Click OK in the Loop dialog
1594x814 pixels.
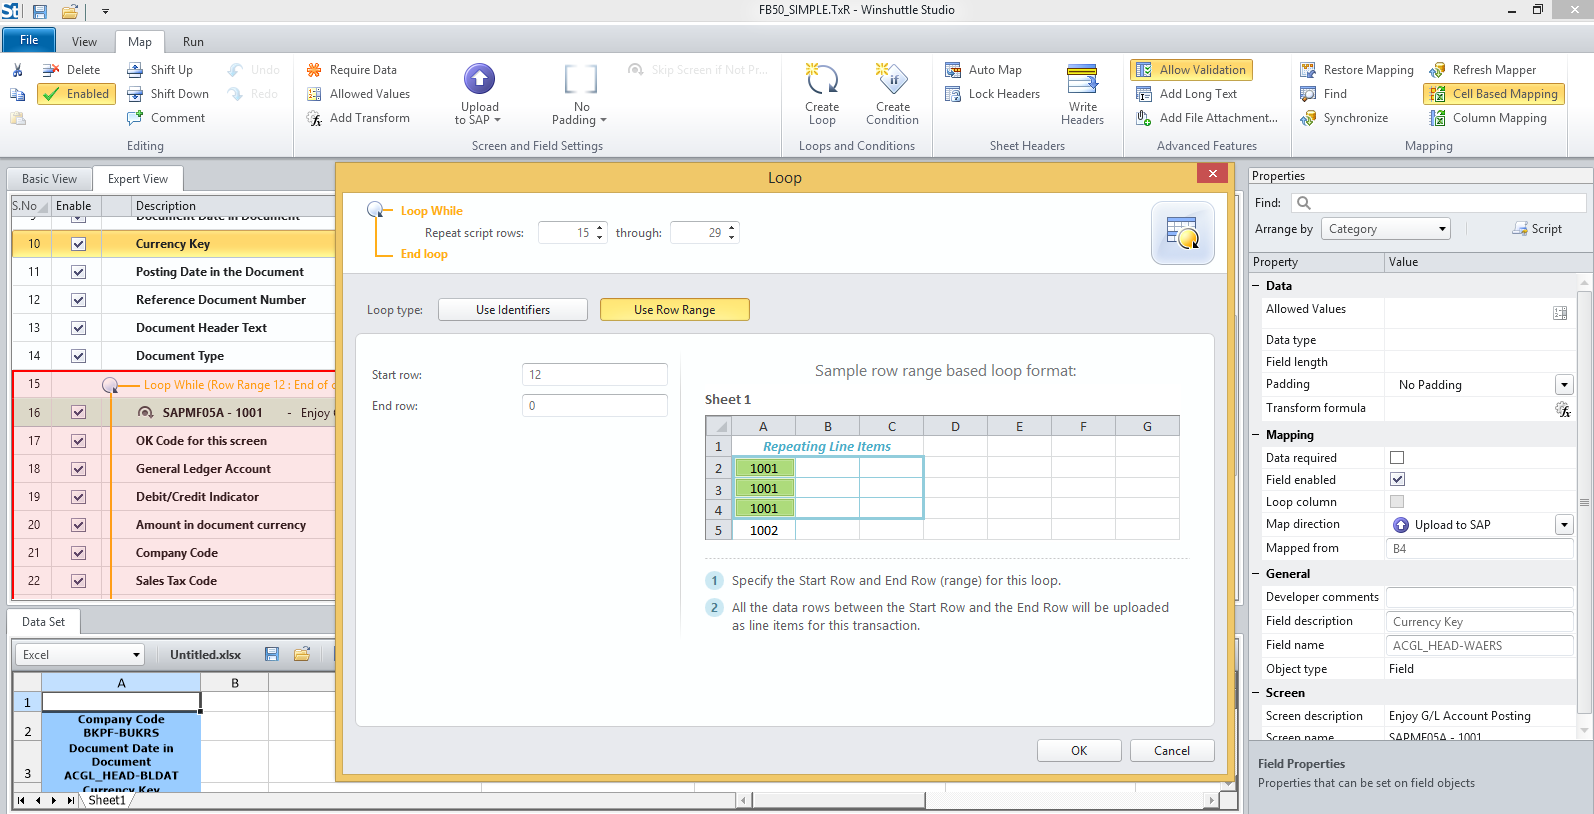tap(1079, 751)
